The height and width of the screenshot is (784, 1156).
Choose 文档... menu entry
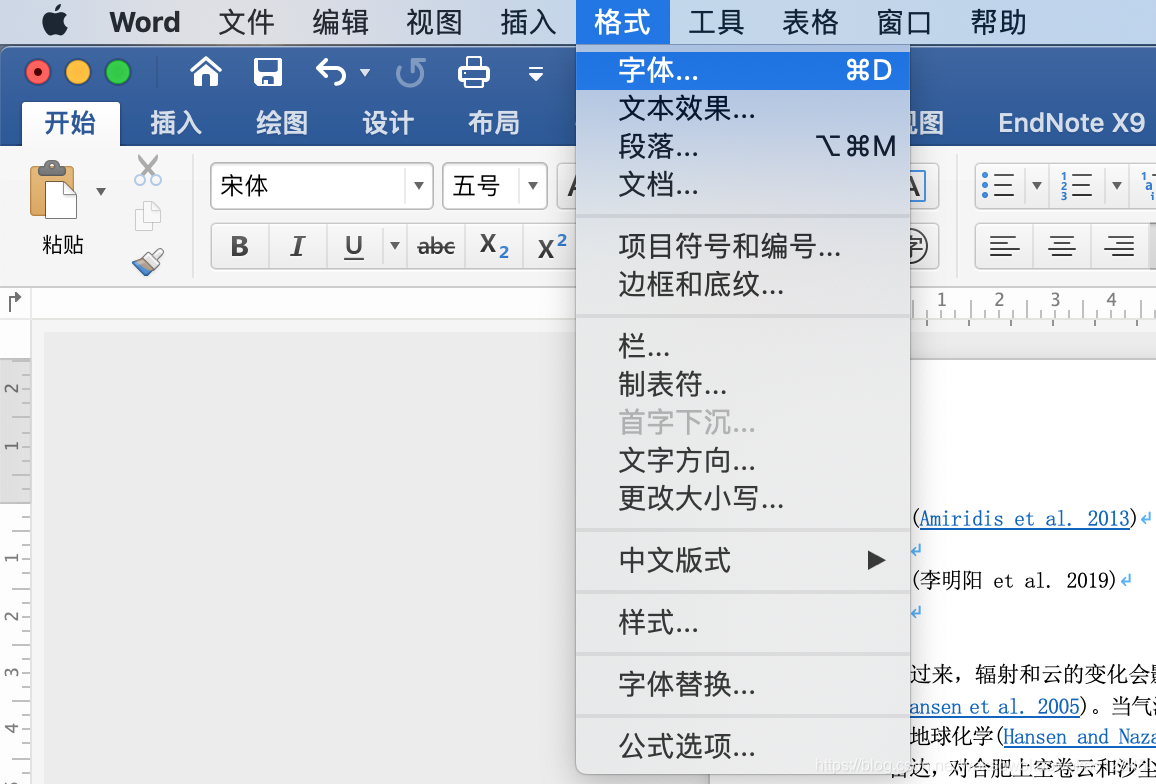(742, 184)
